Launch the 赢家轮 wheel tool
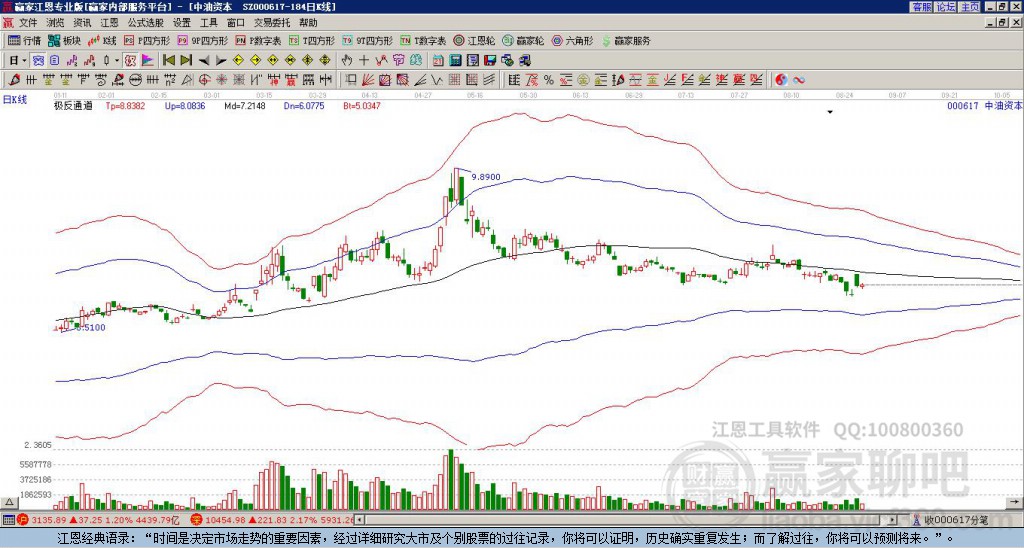Viewport: 1024px width, 548px height. click(523, 40)
